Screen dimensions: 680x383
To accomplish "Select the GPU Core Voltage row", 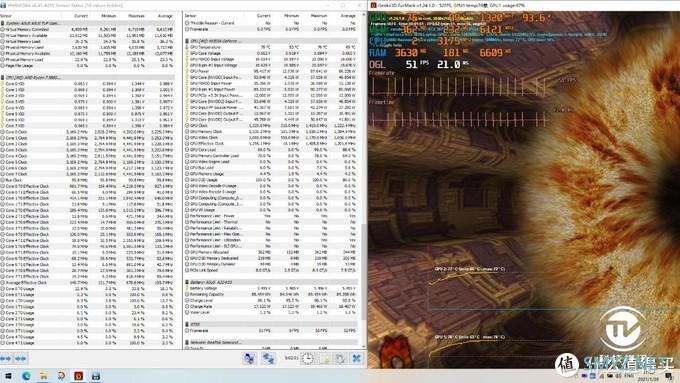I will point(271,53).
